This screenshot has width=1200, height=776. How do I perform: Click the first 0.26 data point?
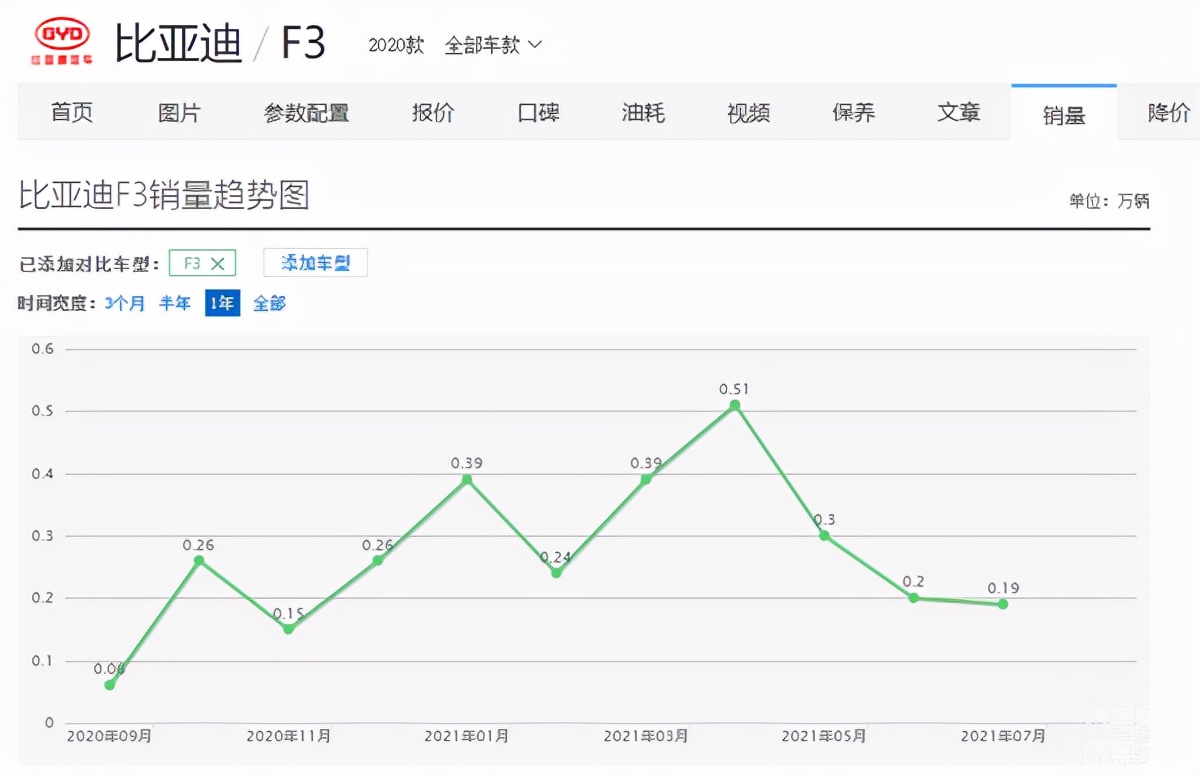coord(199,560)
